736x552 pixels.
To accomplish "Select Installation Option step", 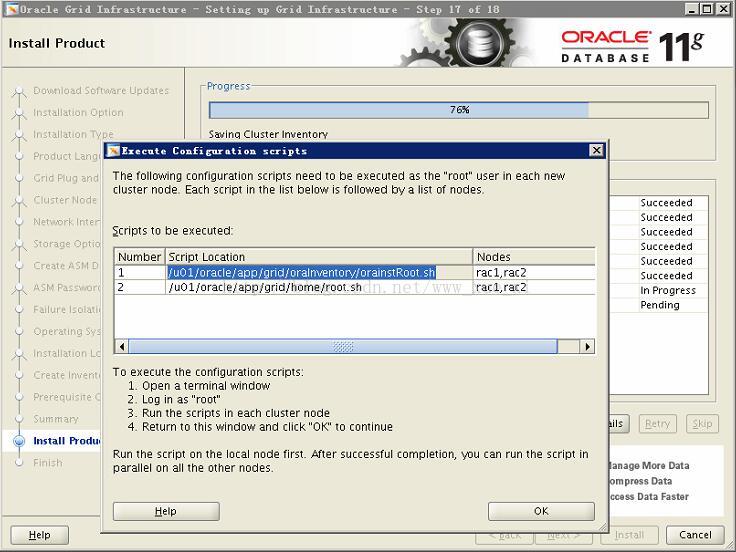I will tap(78, 113).
